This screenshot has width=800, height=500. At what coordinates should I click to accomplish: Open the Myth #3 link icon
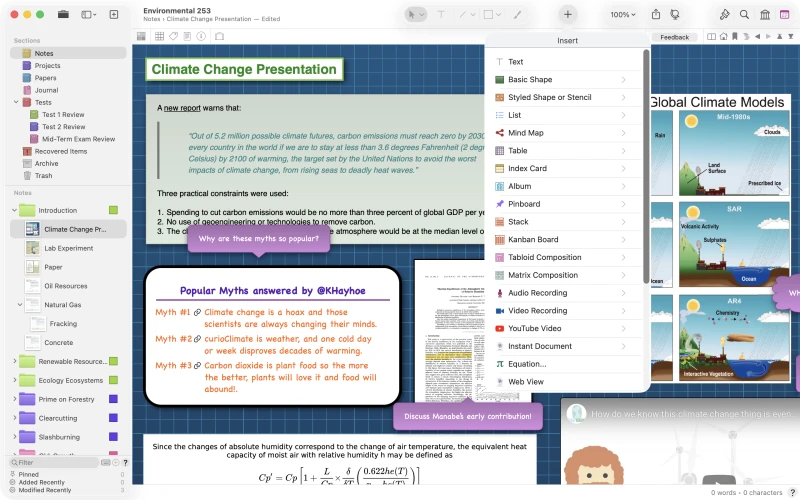click(x=197, y=365)
